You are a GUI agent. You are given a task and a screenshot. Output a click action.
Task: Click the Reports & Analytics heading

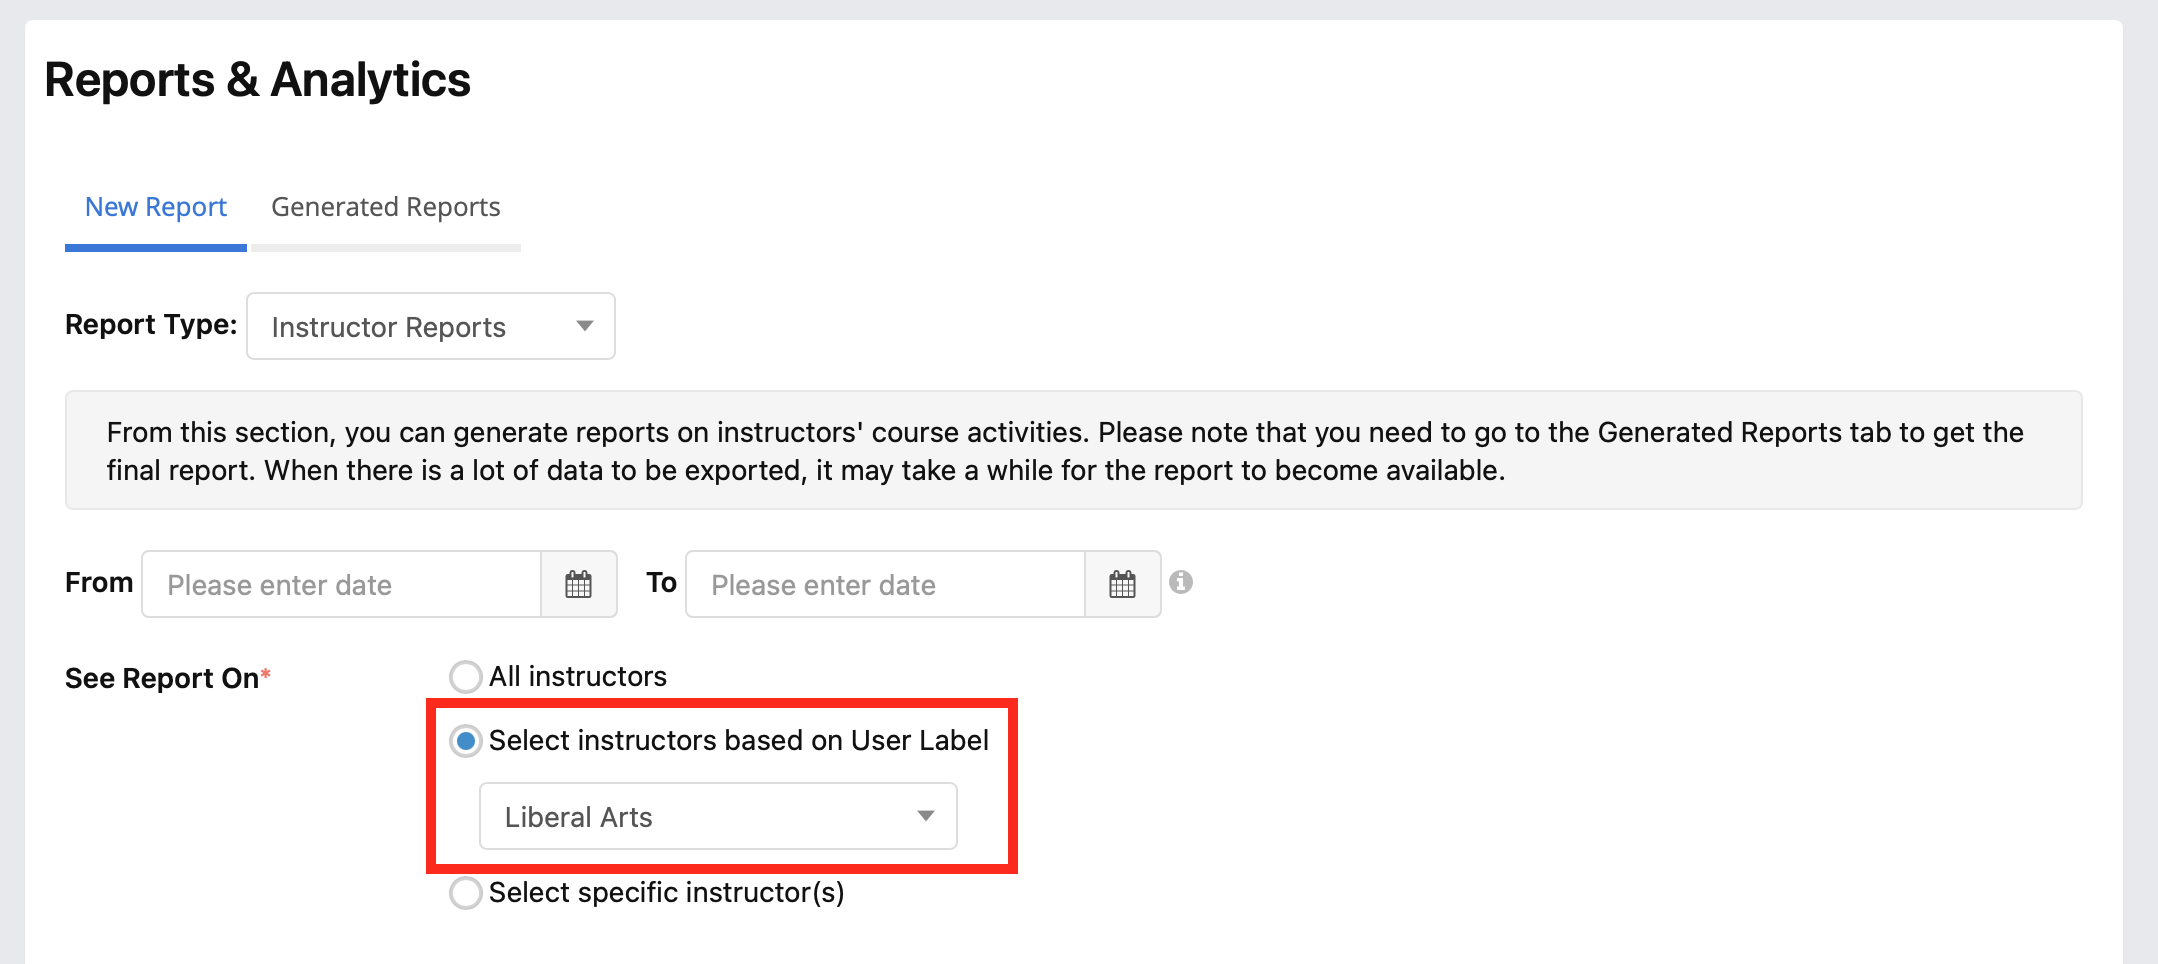[x=258, y=80]
